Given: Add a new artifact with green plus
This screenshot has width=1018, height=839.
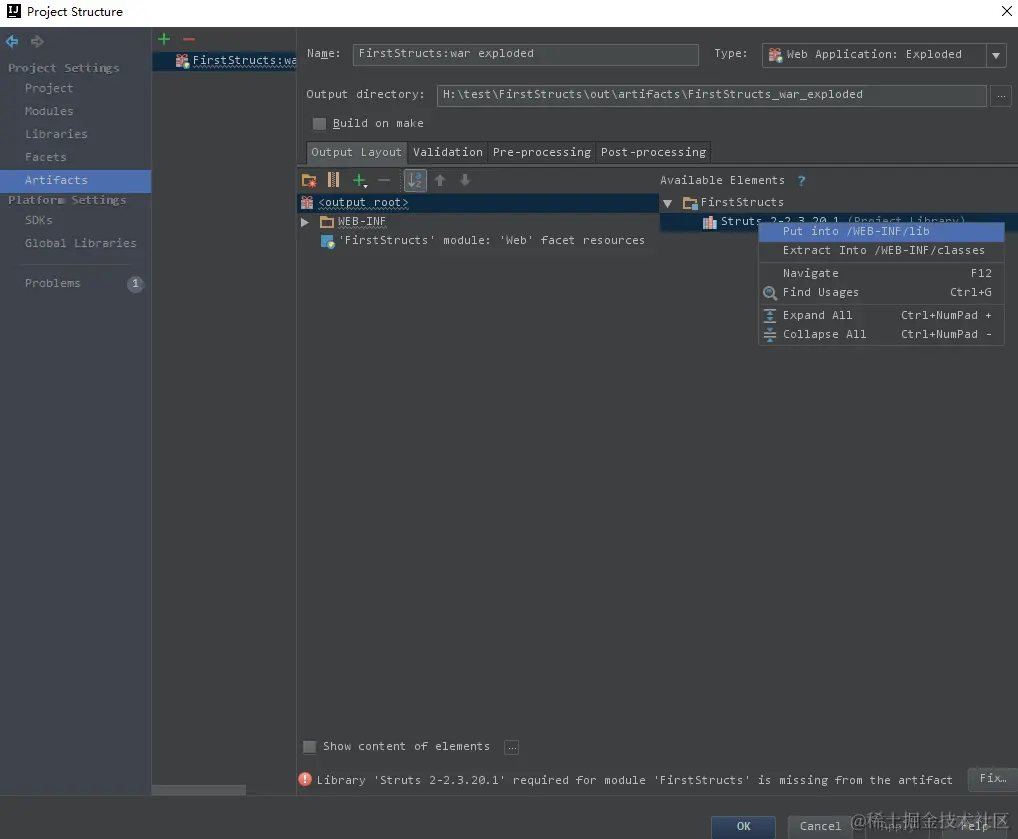Looking at the screenshot, I should 164,39.
